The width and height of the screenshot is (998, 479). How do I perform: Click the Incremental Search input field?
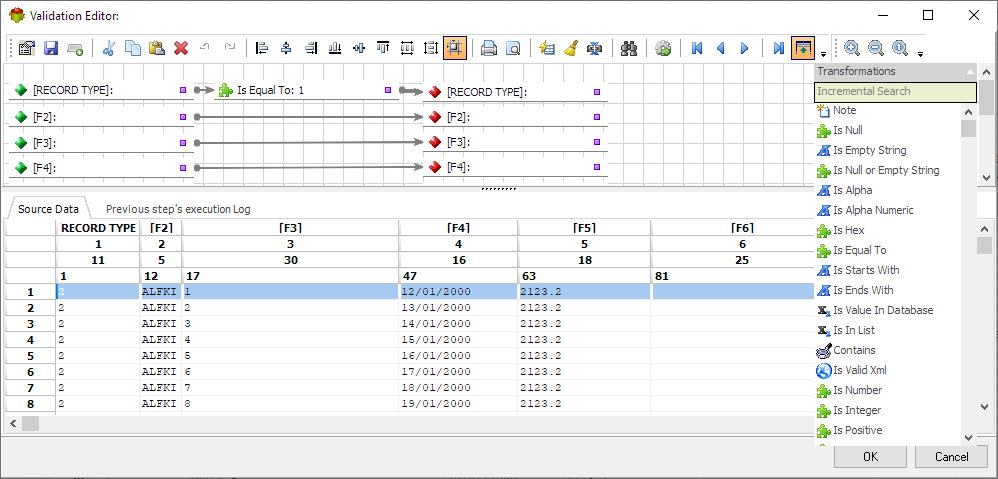[895, 92]
